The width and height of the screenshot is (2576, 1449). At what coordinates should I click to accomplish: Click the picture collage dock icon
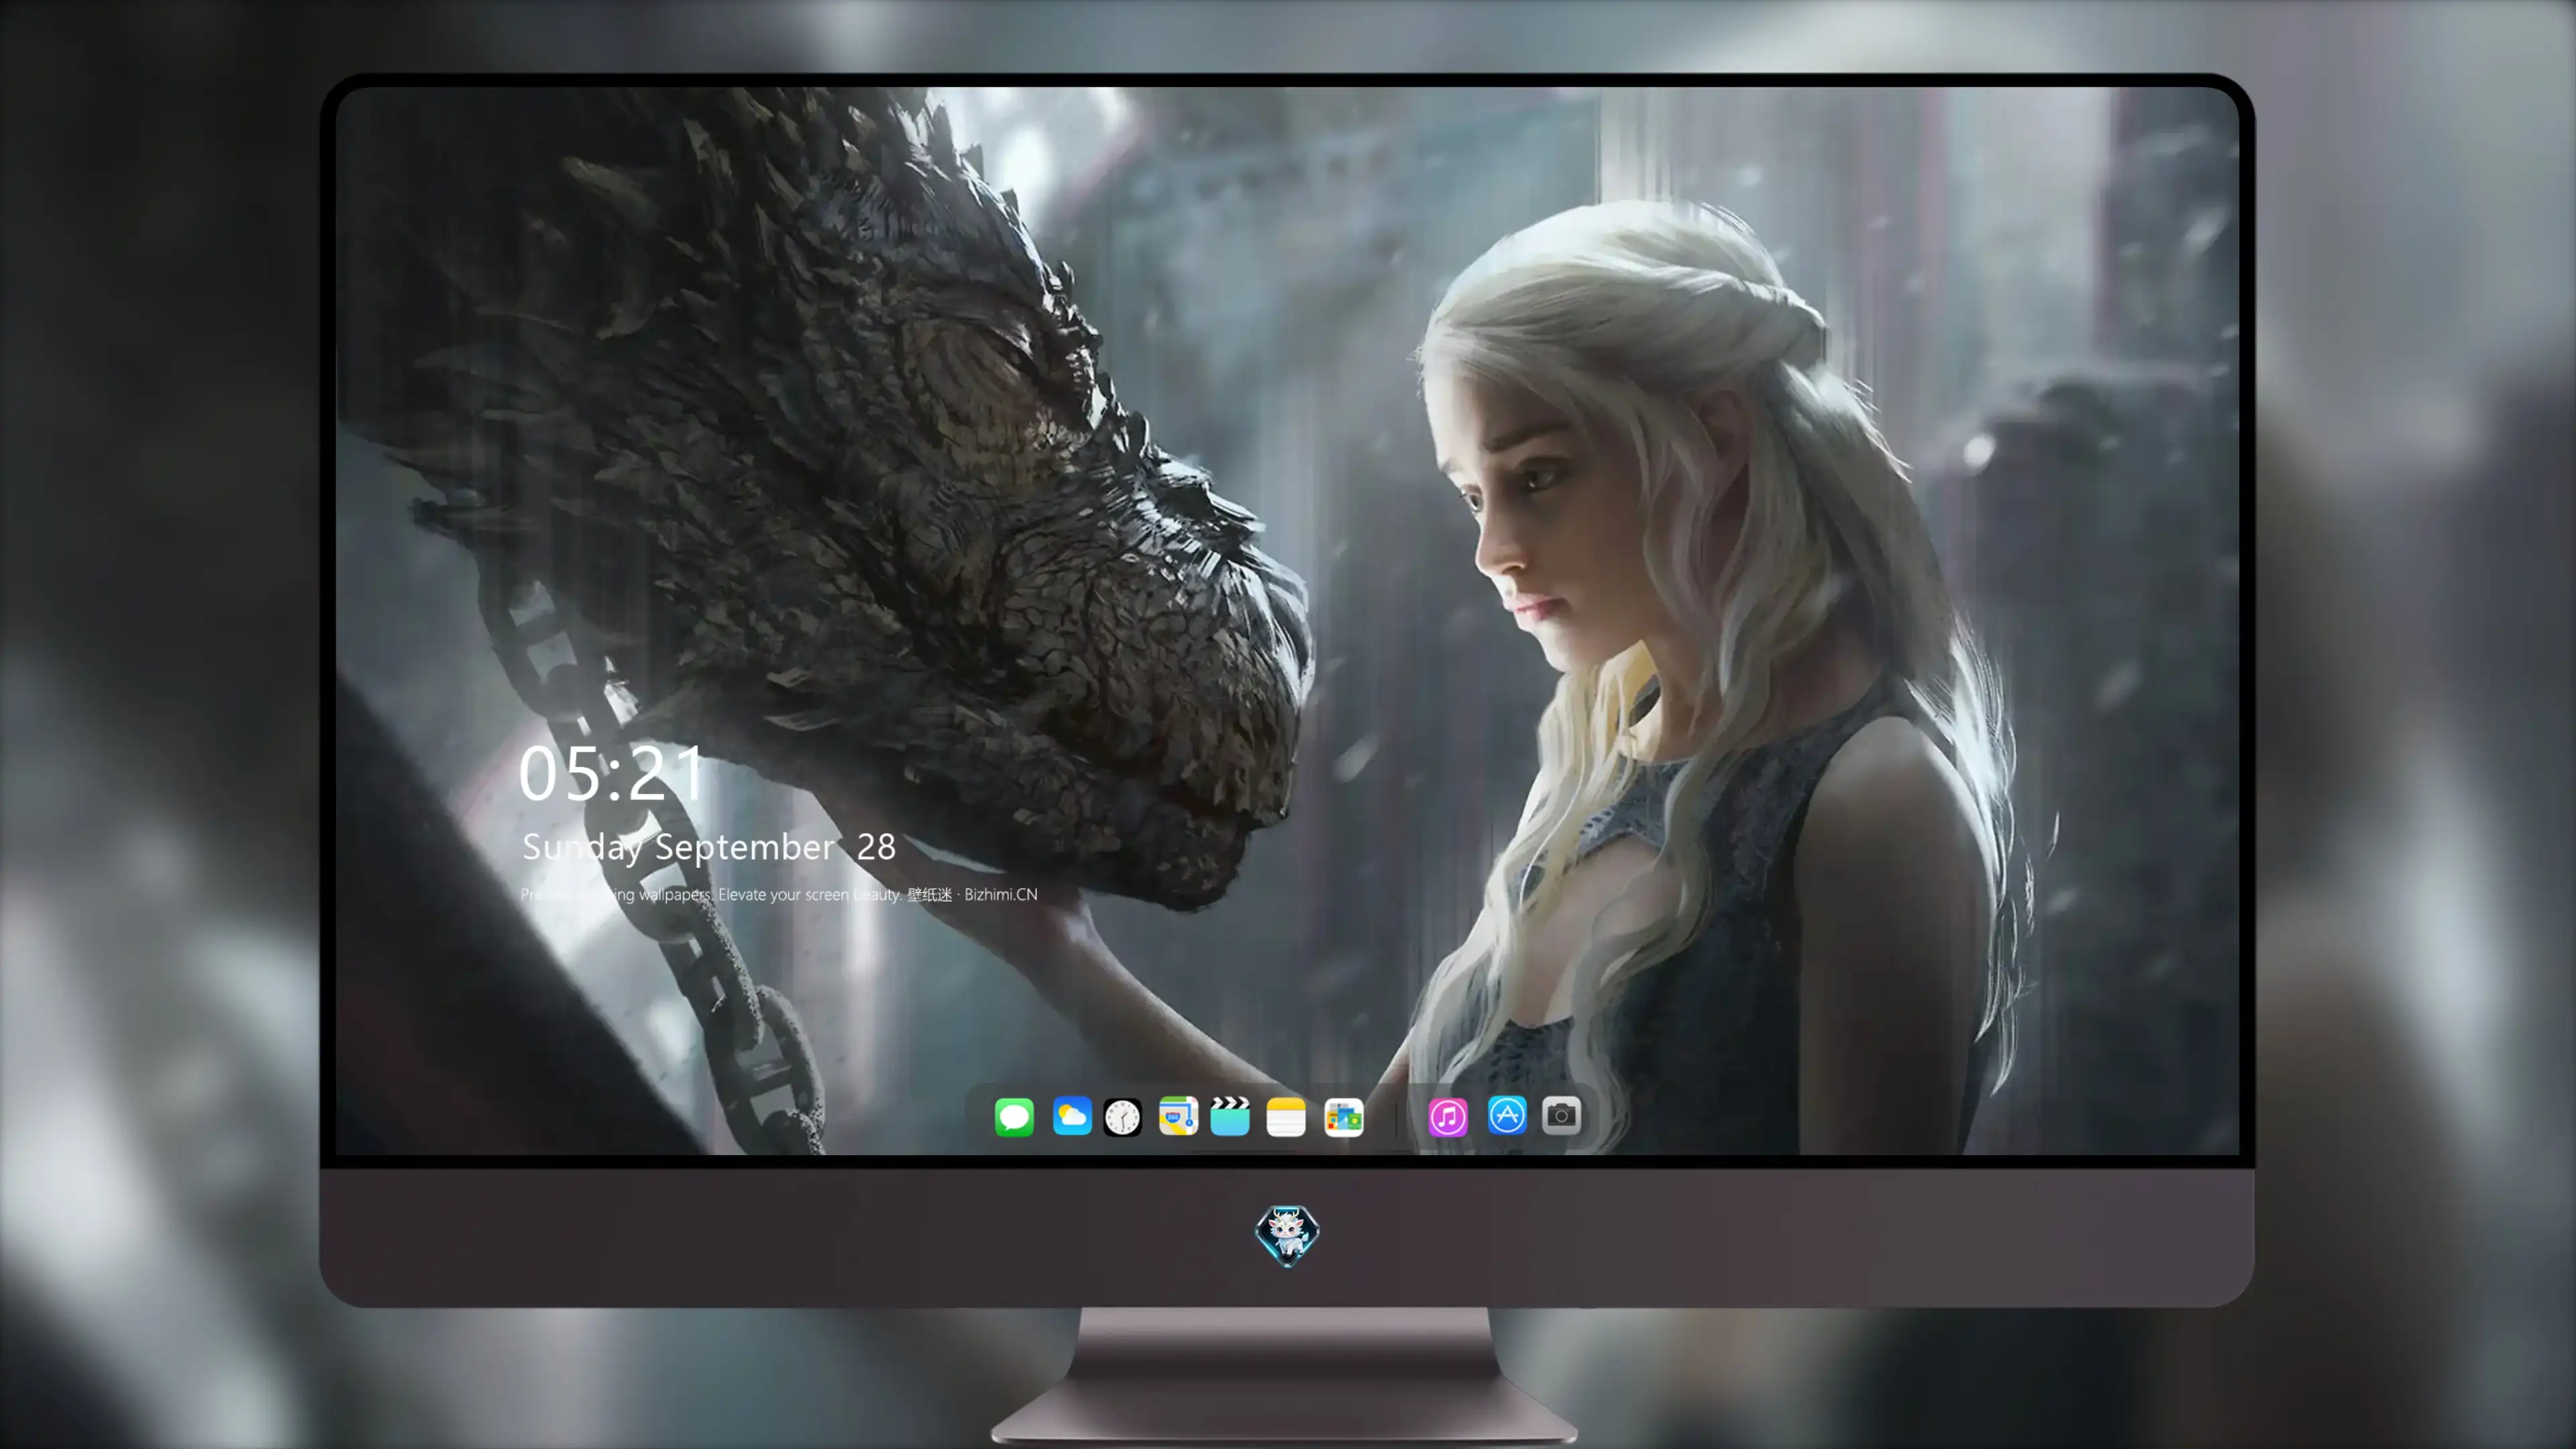click(1344, 1117)
